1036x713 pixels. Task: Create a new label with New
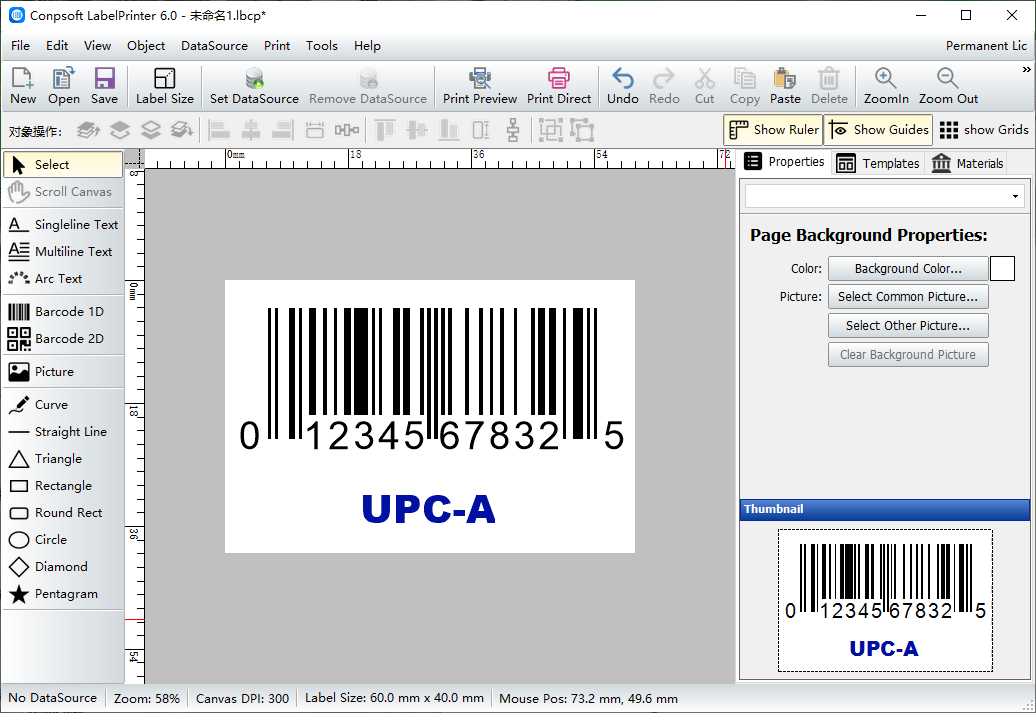coord(22,86)
